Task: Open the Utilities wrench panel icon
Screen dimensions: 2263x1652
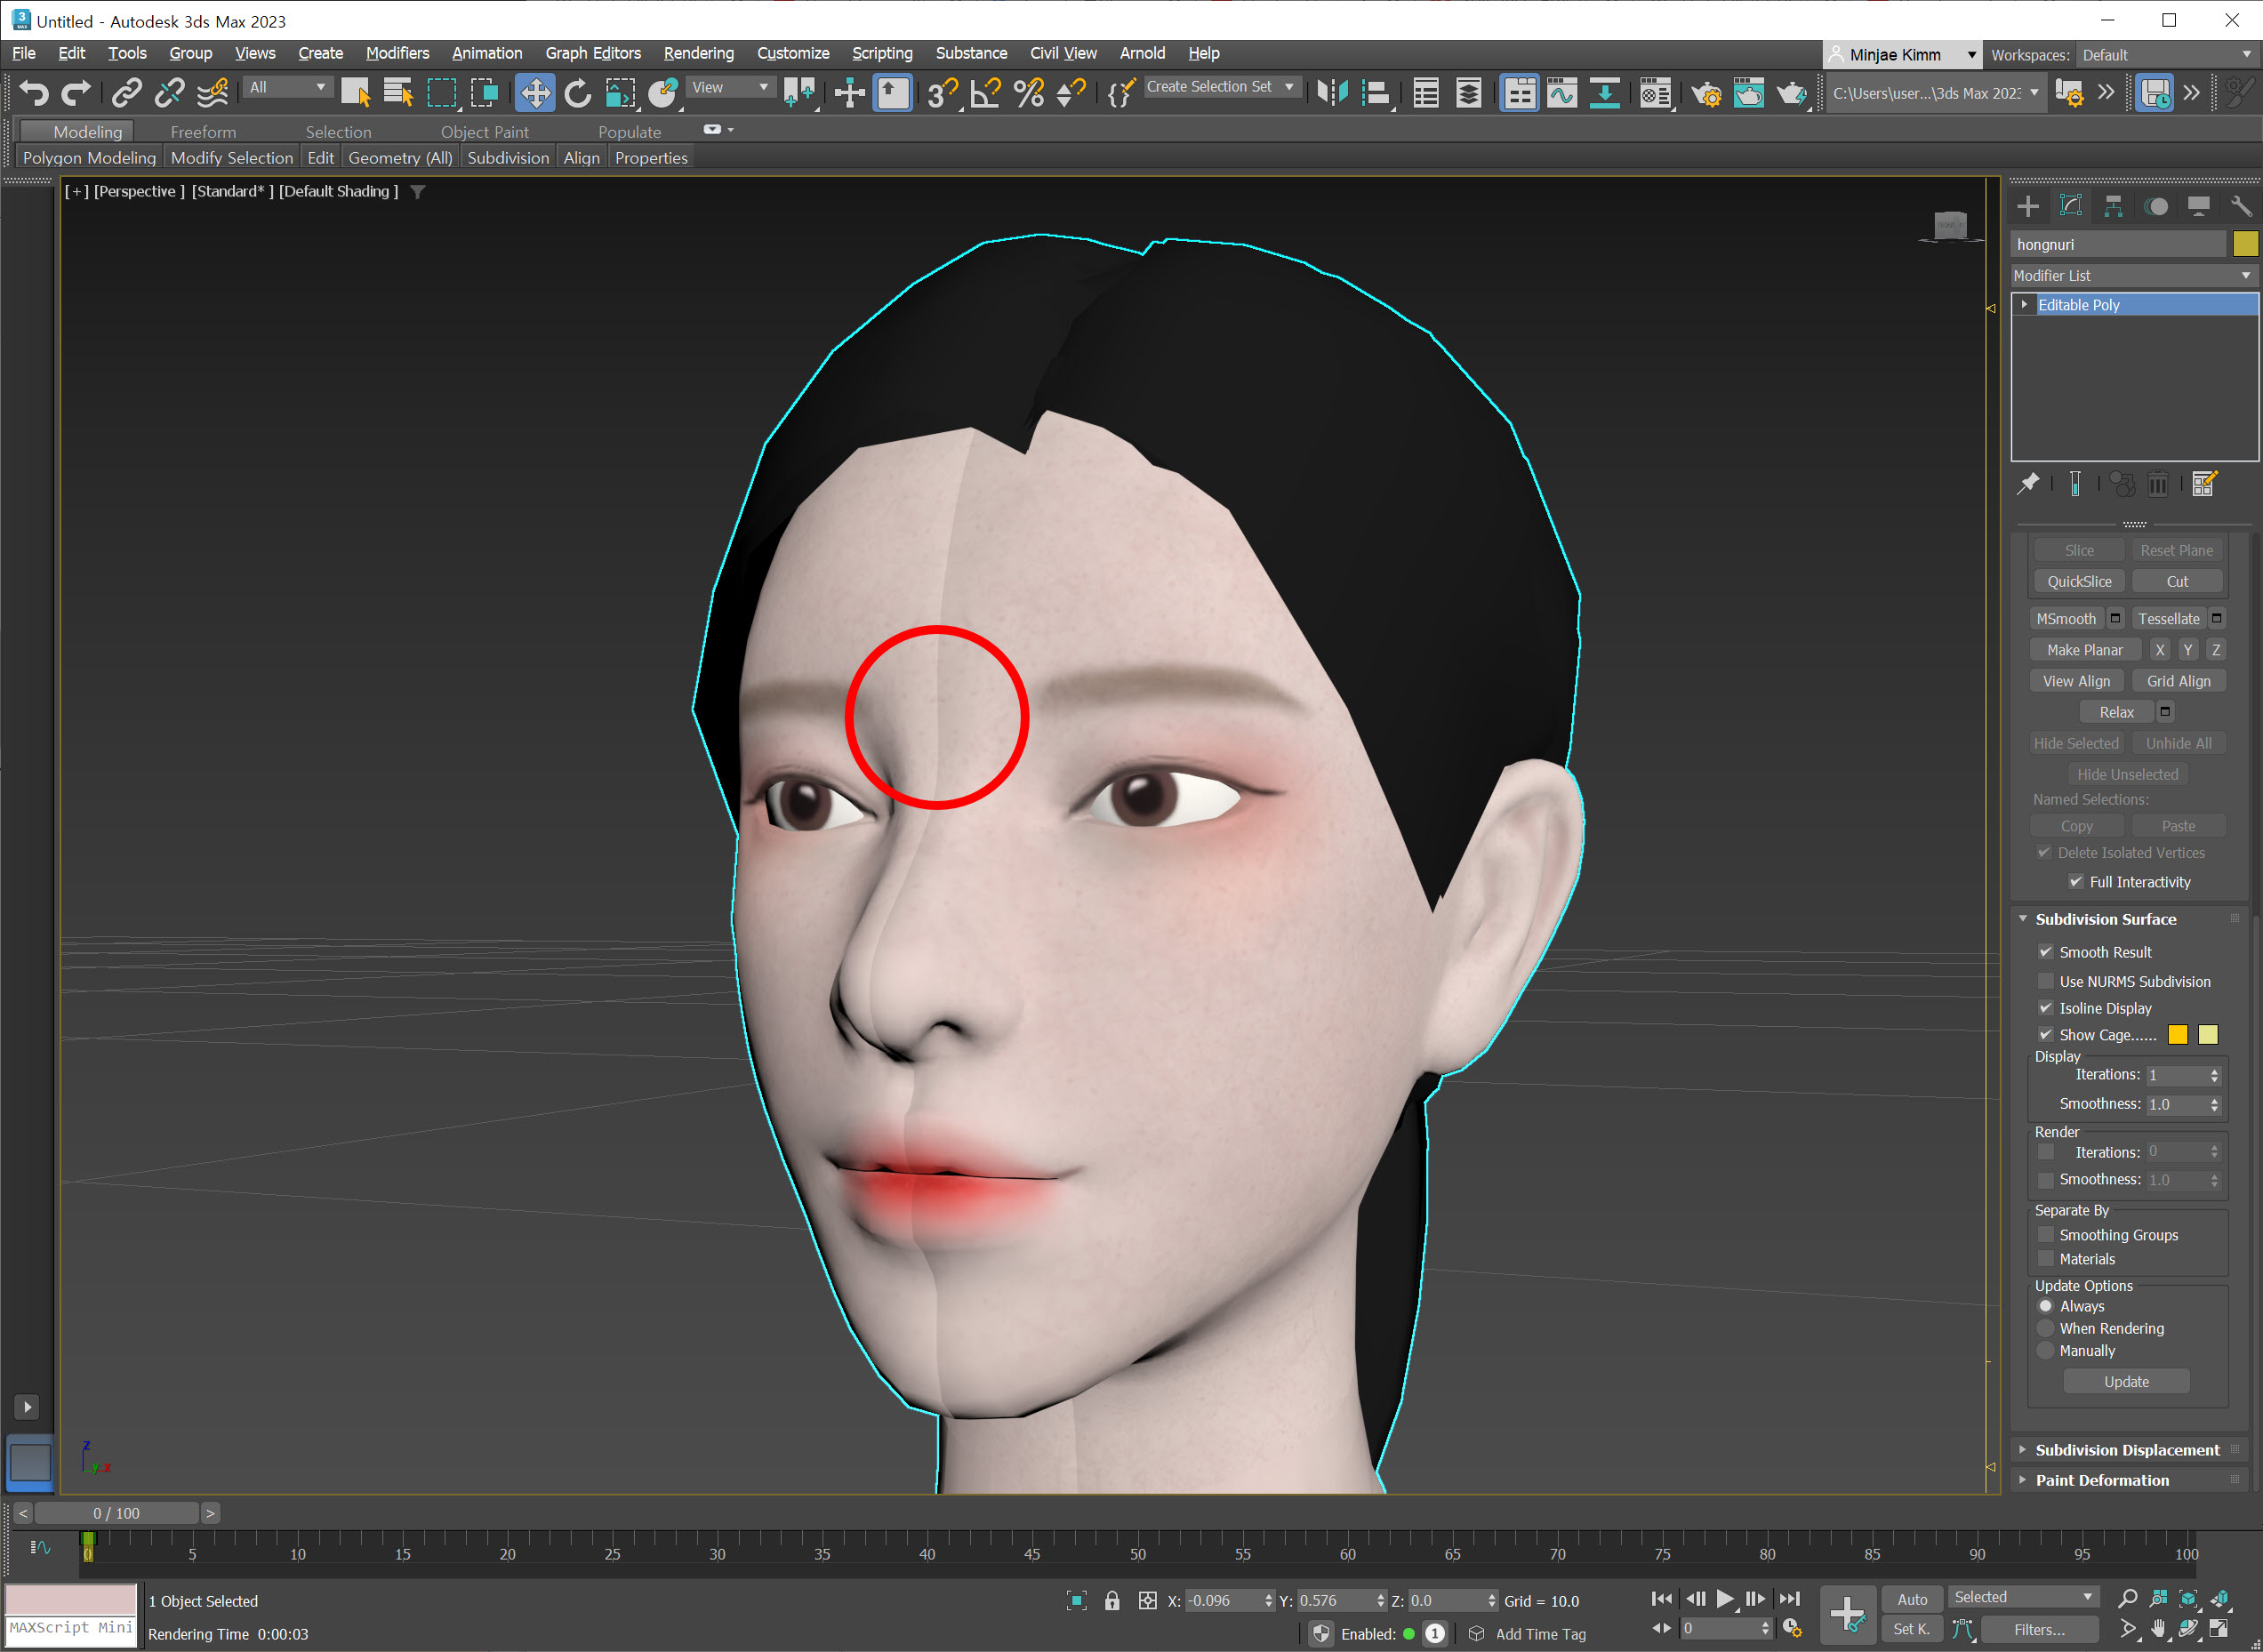Action: [2240, 206]
